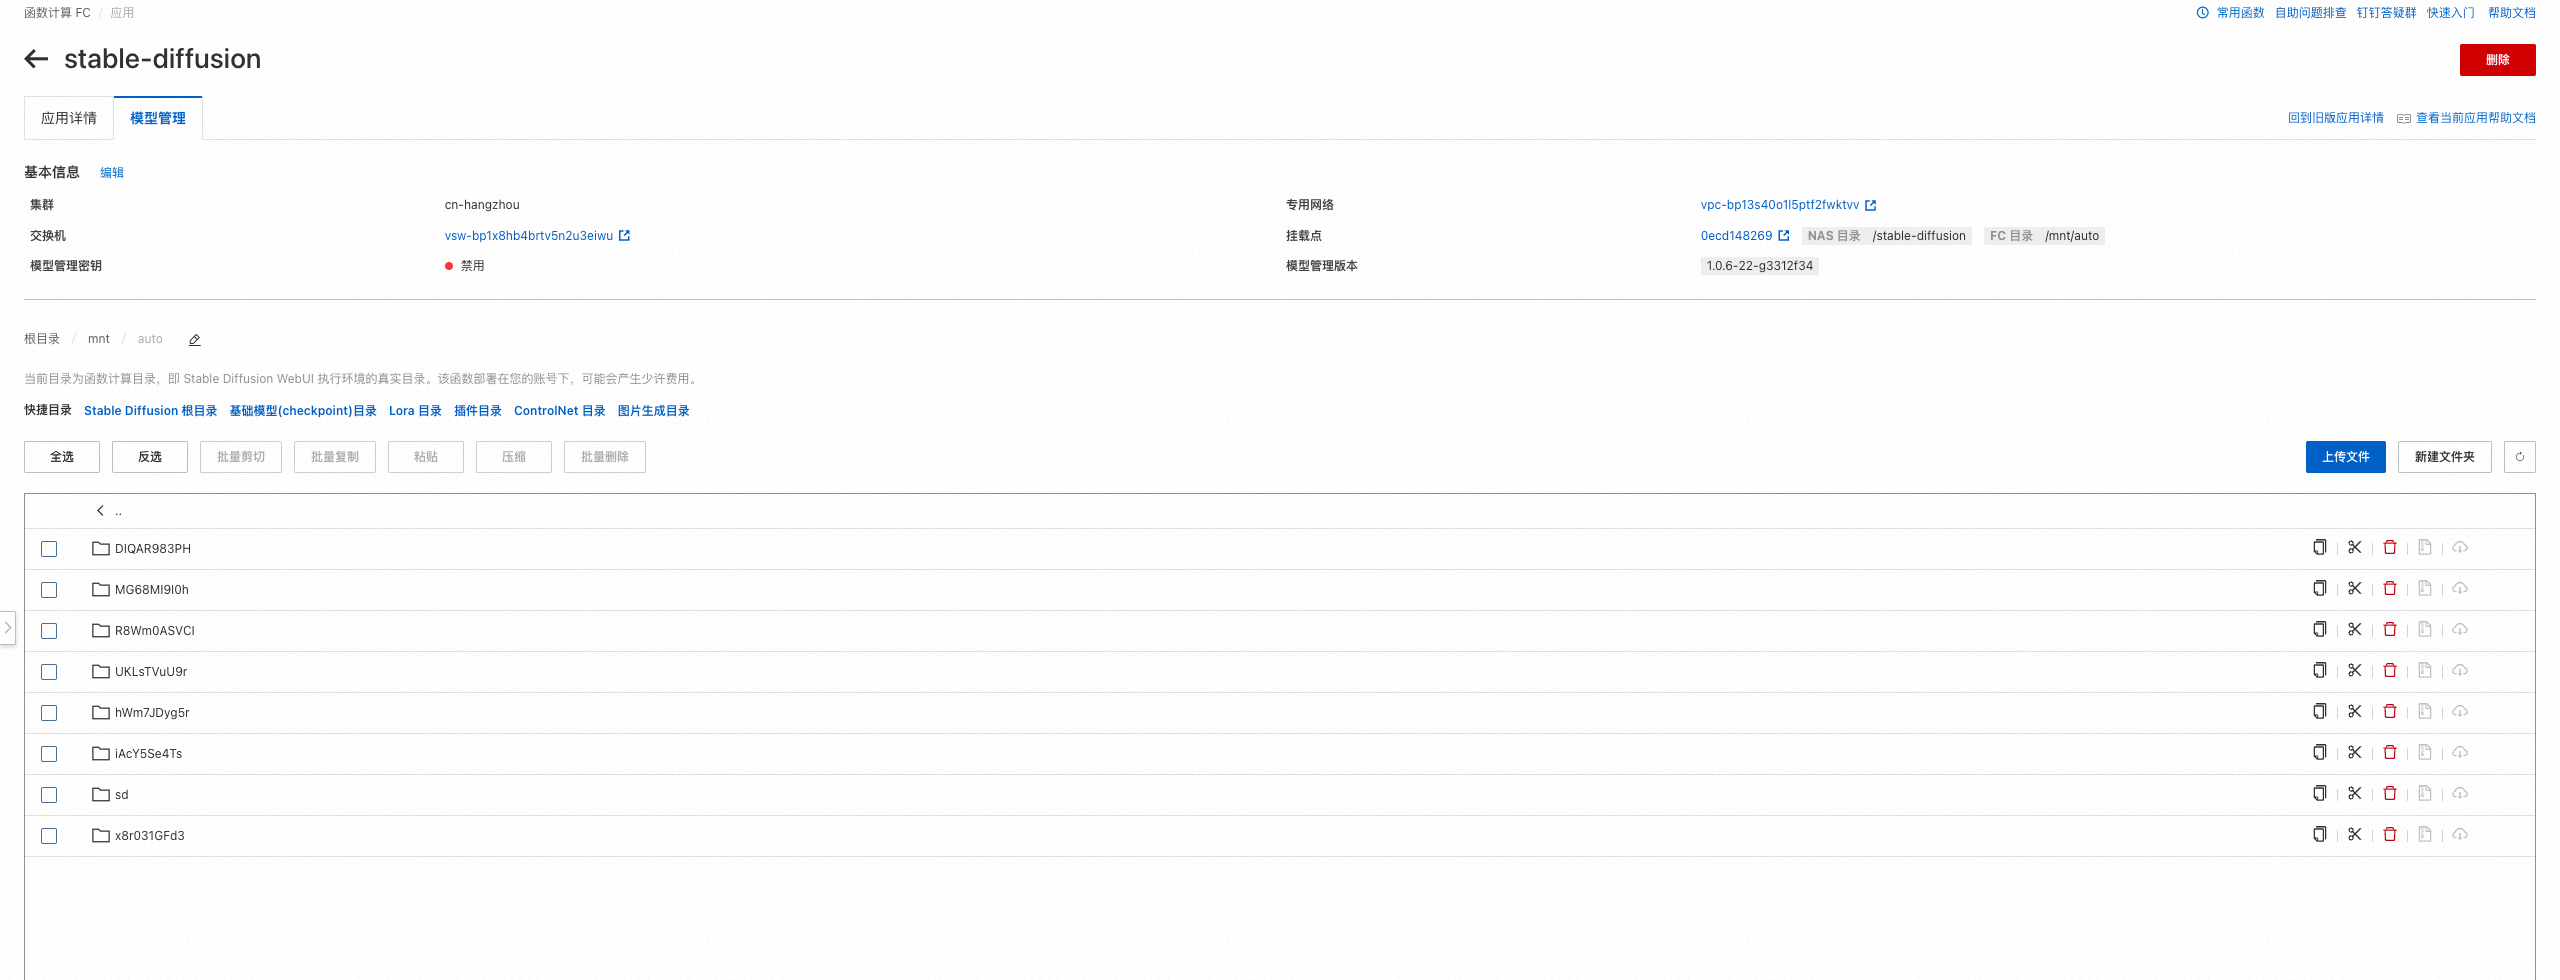This screenshot has height=980, width=2560.
Task: Select all files with 全选
Action: [62, 457]
